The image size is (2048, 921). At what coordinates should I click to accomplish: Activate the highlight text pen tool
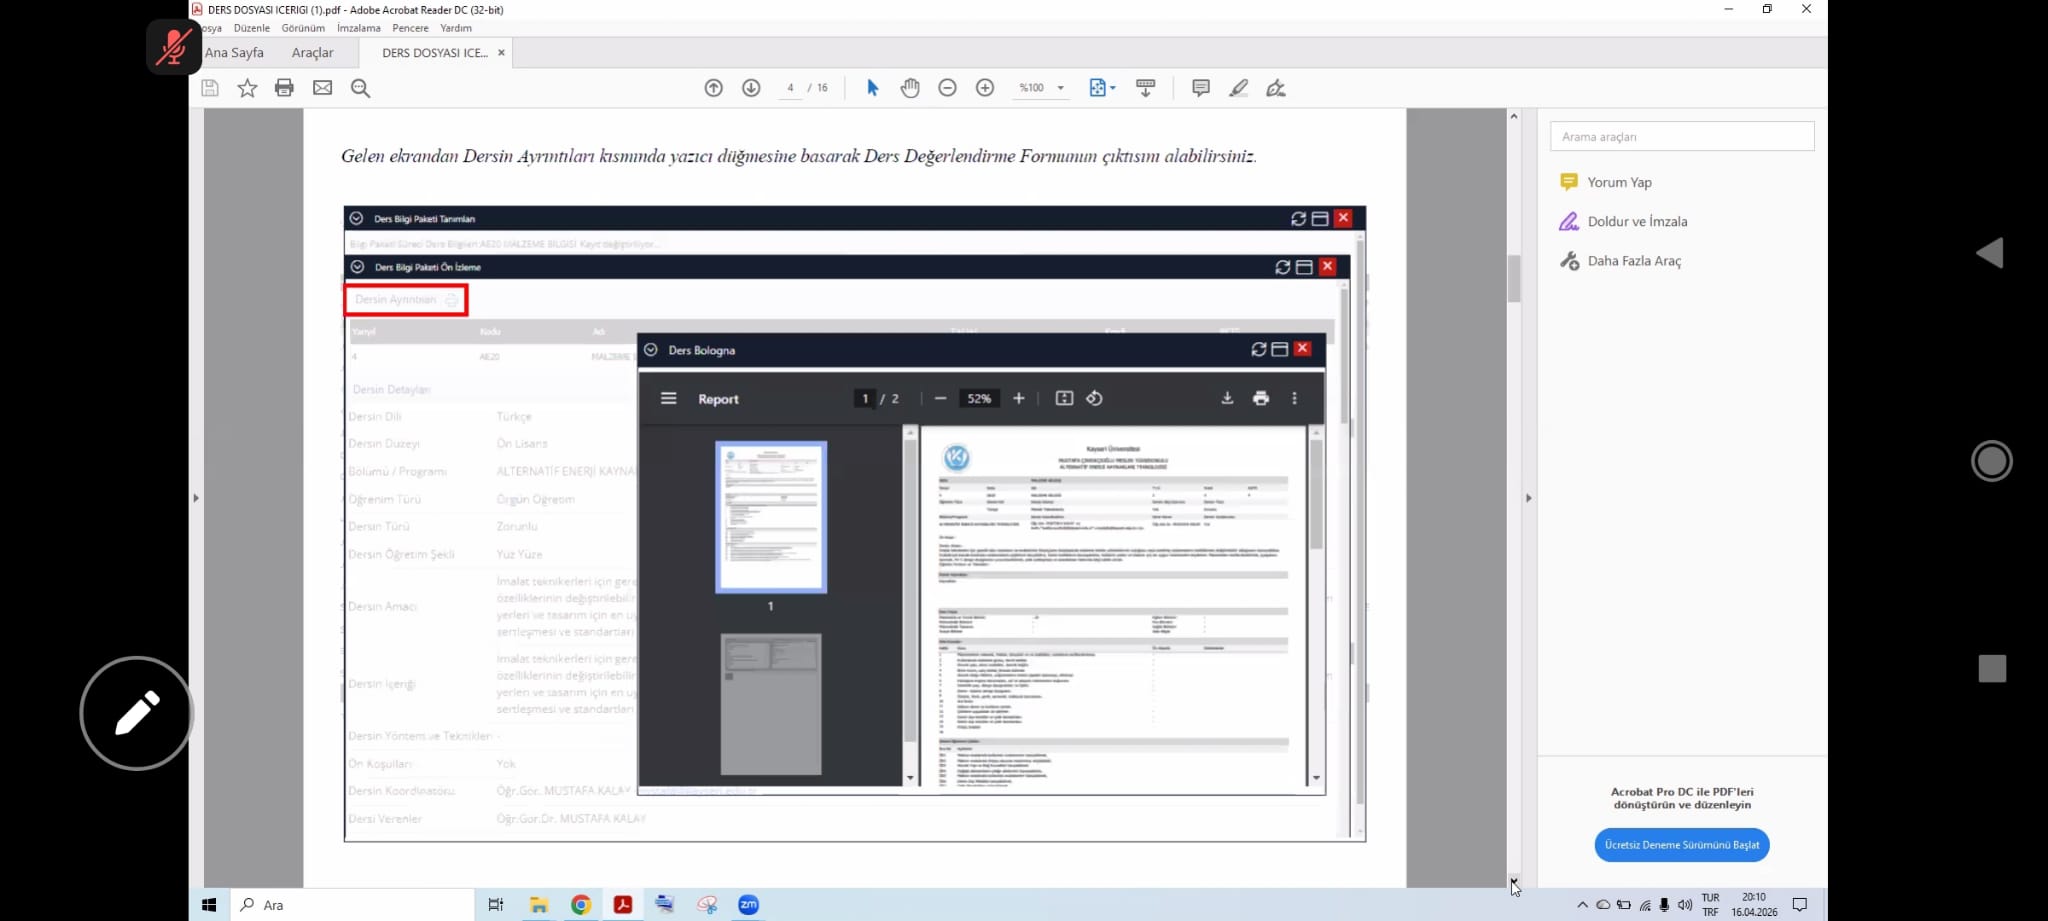(1238, 88)
